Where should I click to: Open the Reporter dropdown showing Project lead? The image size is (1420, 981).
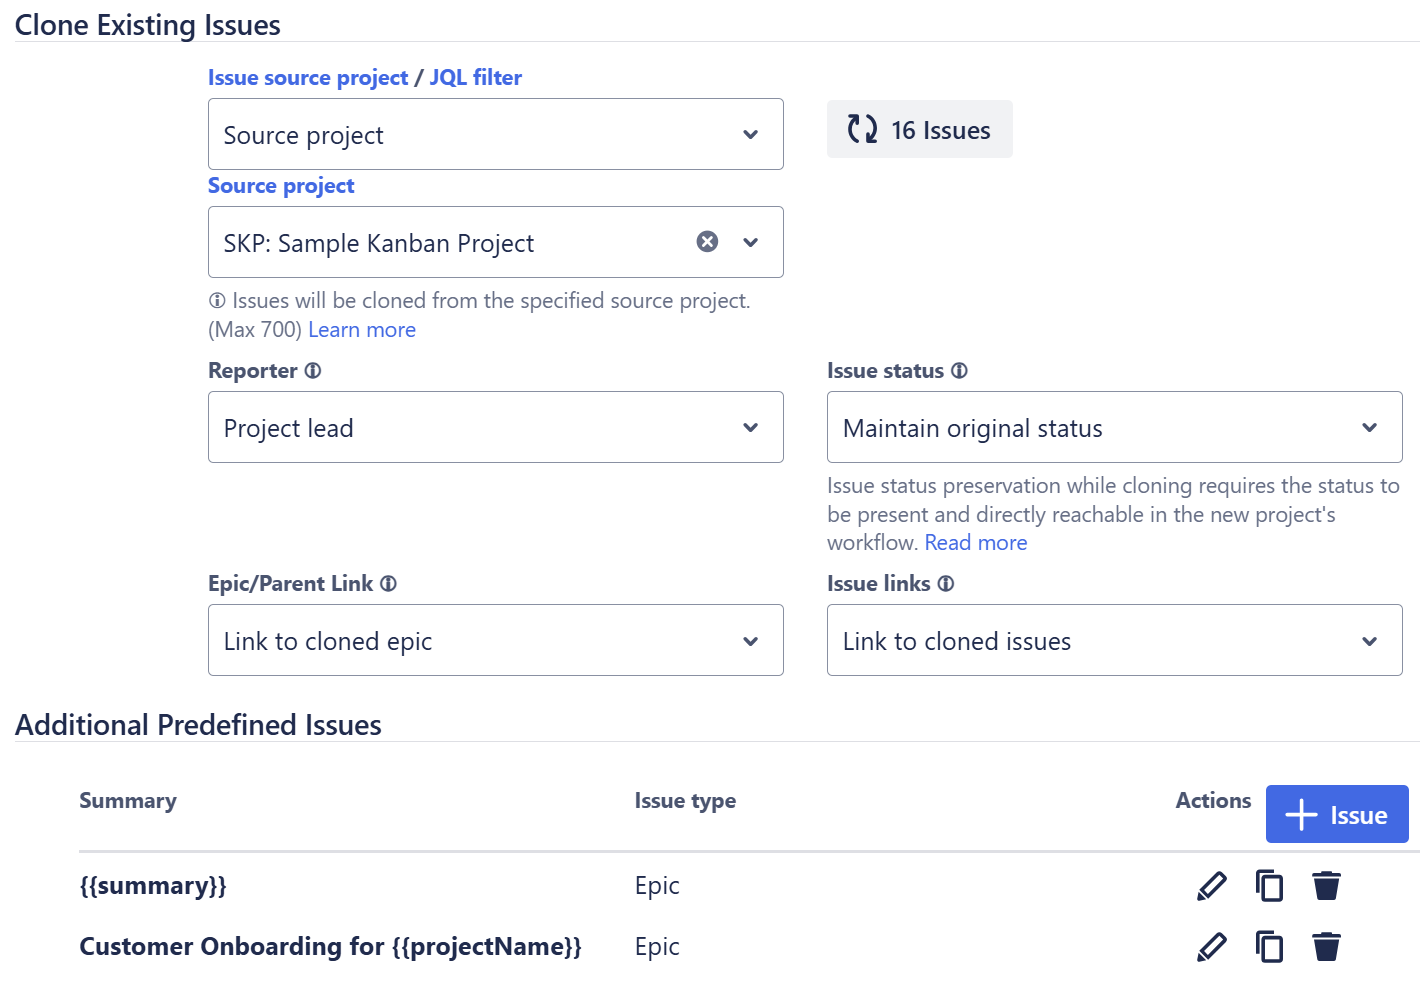coord(495,427)
